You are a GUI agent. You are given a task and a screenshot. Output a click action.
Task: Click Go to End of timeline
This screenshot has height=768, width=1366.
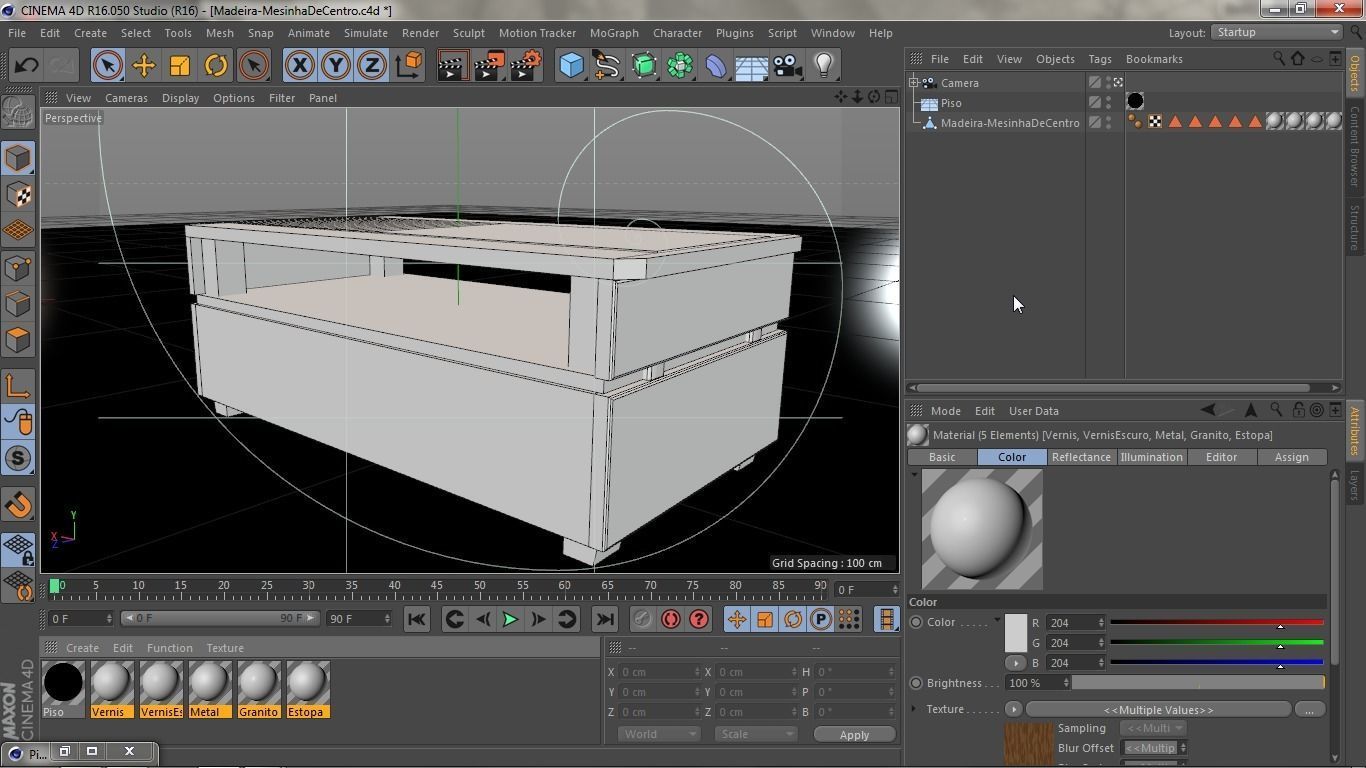(x=605, y=619)
